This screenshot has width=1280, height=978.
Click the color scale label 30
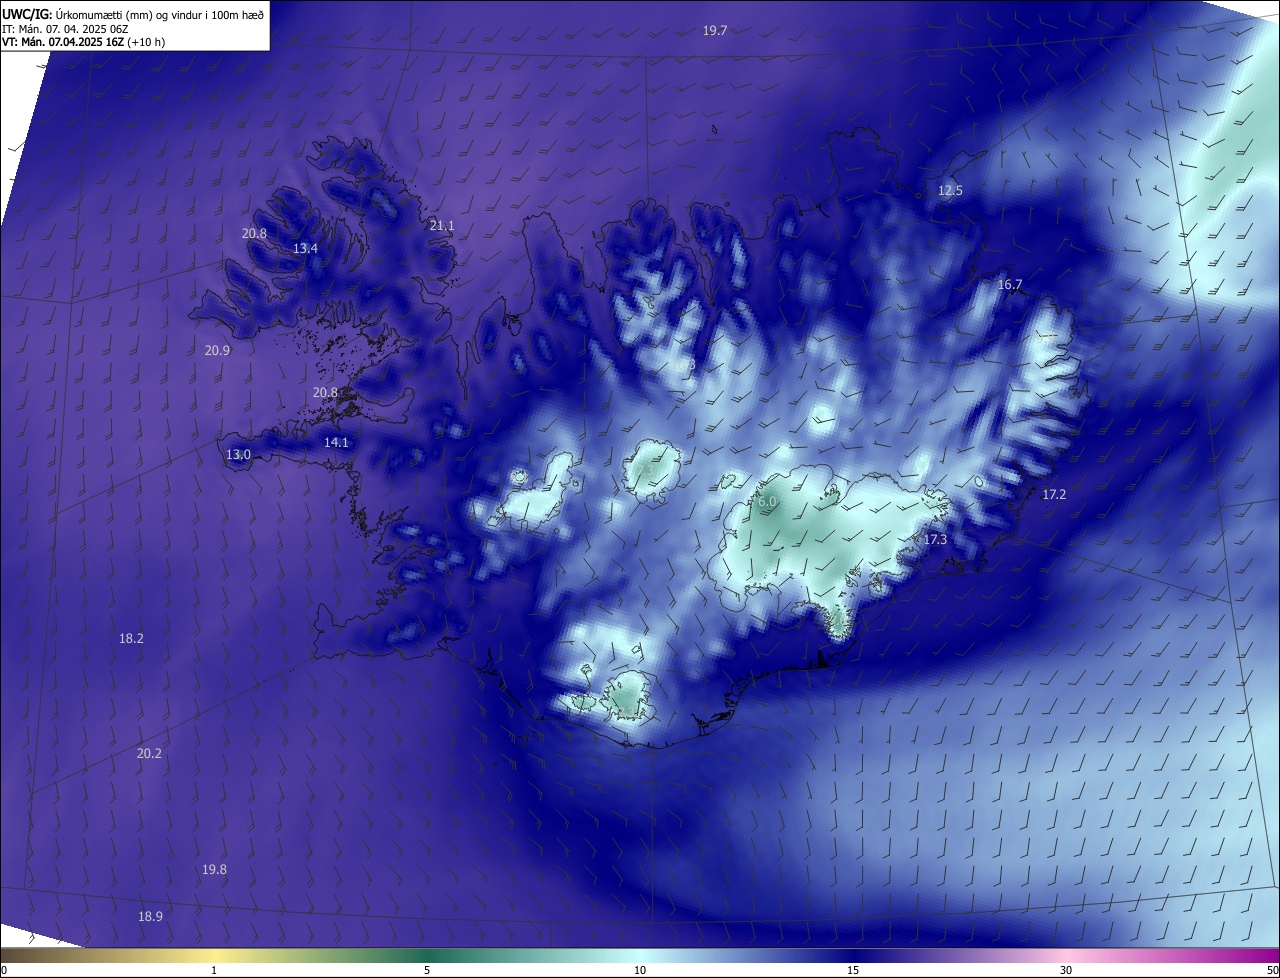1066,971
